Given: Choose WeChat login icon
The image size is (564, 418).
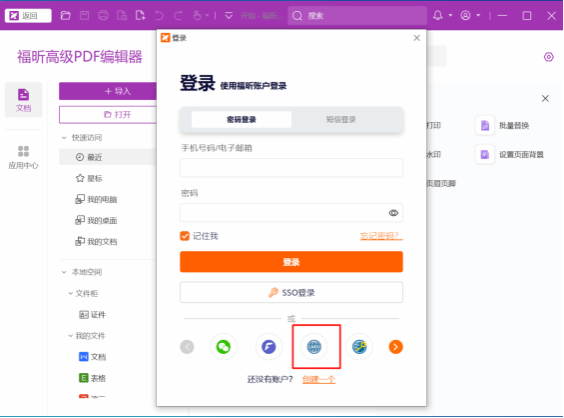Looking at the screenshot, I should [x=223, y=347].
